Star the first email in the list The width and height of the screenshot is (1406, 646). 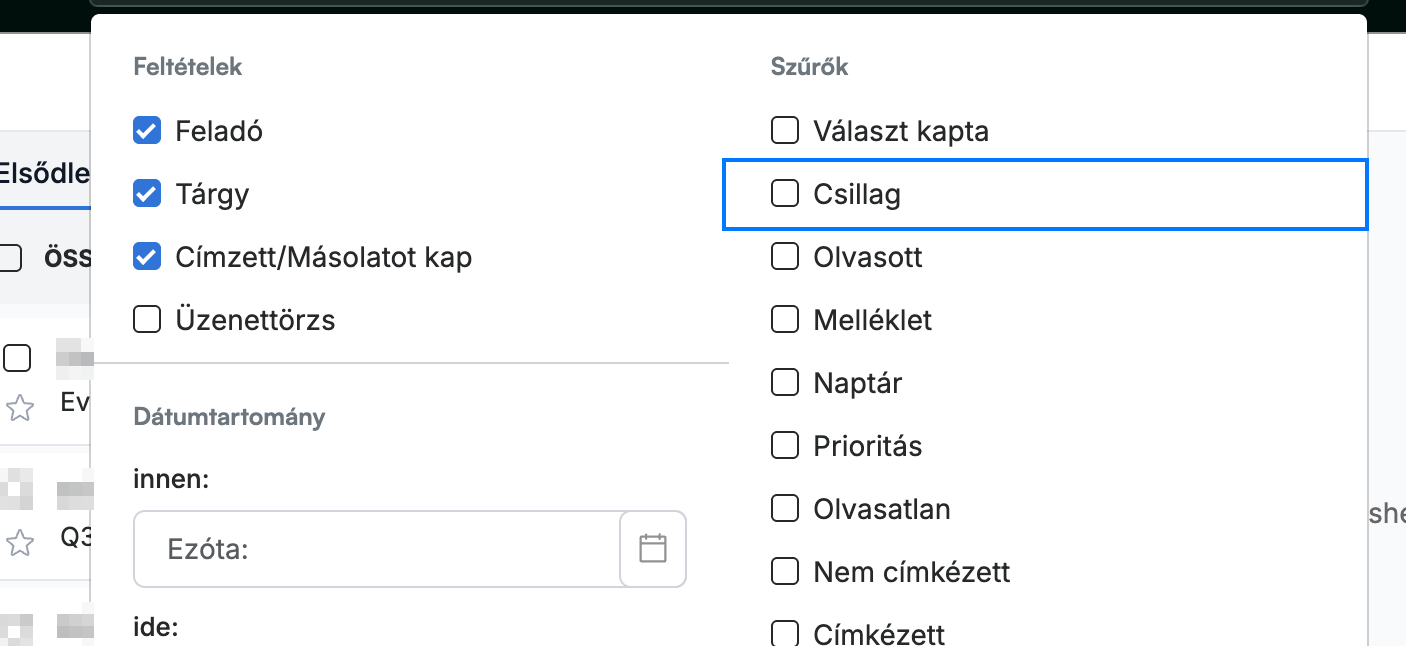20,407
